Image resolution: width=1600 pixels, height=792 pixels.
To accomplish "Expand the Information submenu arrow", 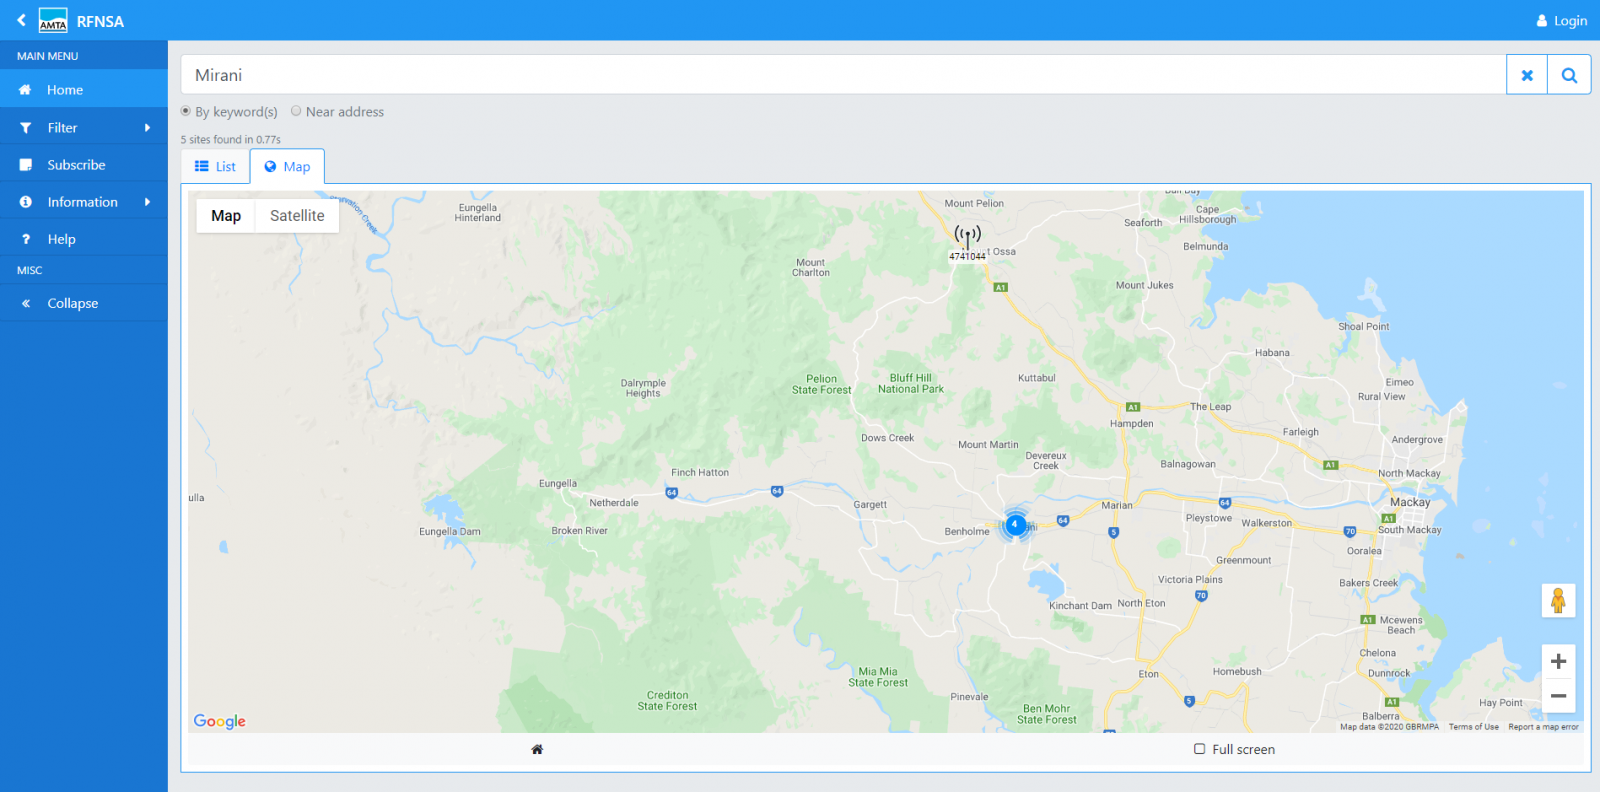I will pos(147,202).
